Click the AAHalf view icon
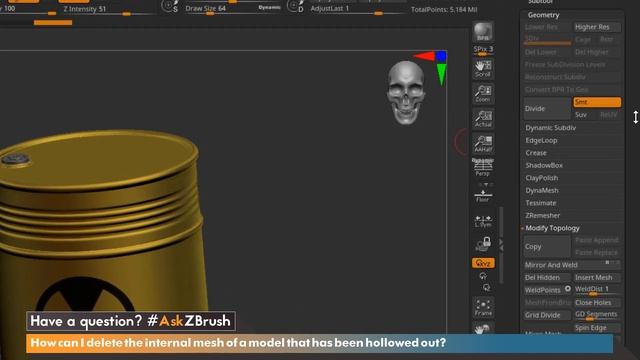The image size is (640, 360). click(483, 144)
